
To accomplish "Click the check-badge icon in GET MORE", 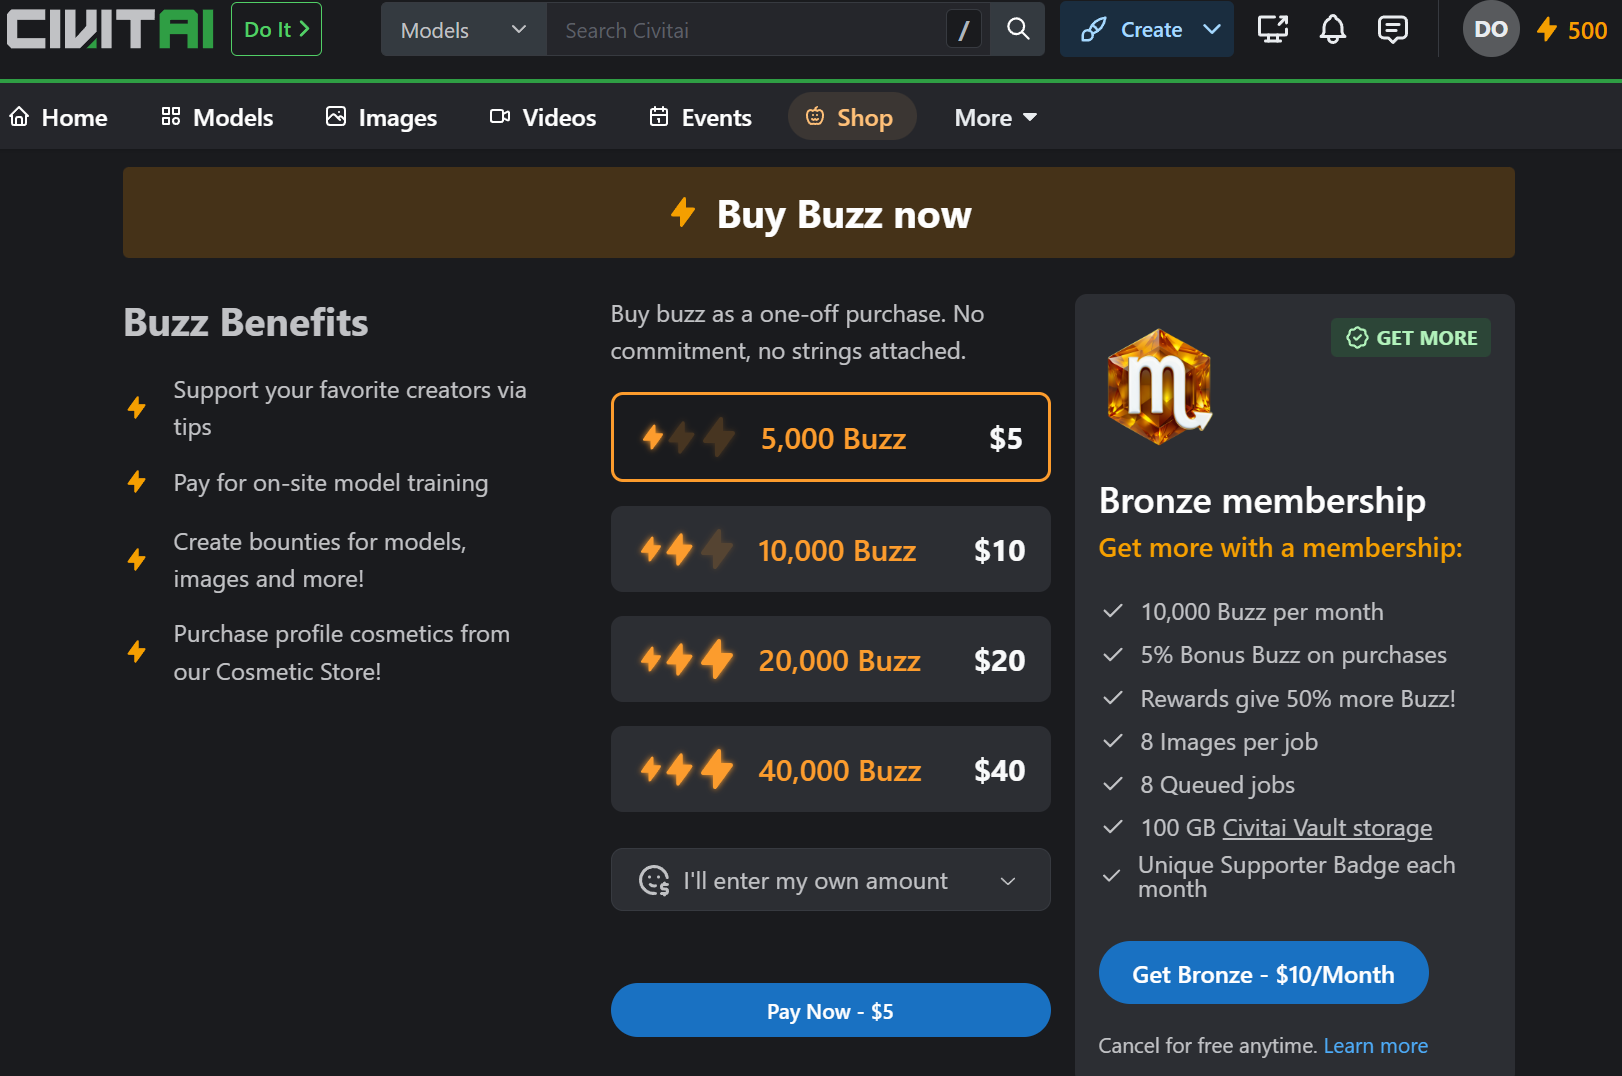I will point(1357,338).
